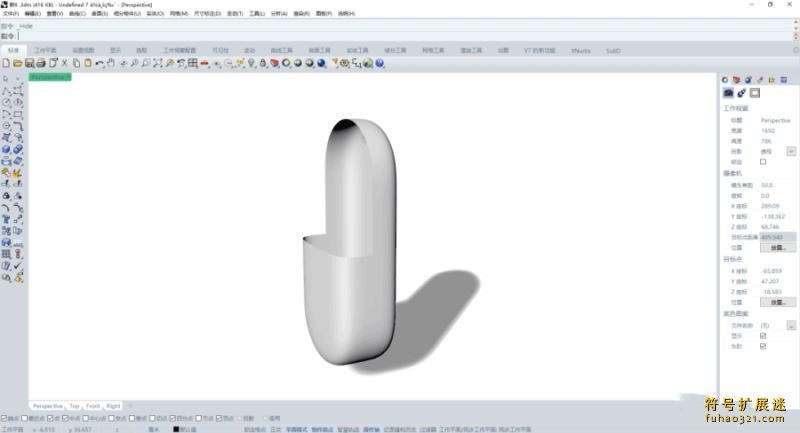Toggle 平面模式 Planar in status bar
This screenshot has height=433, width=800.
tap(296, 429)
